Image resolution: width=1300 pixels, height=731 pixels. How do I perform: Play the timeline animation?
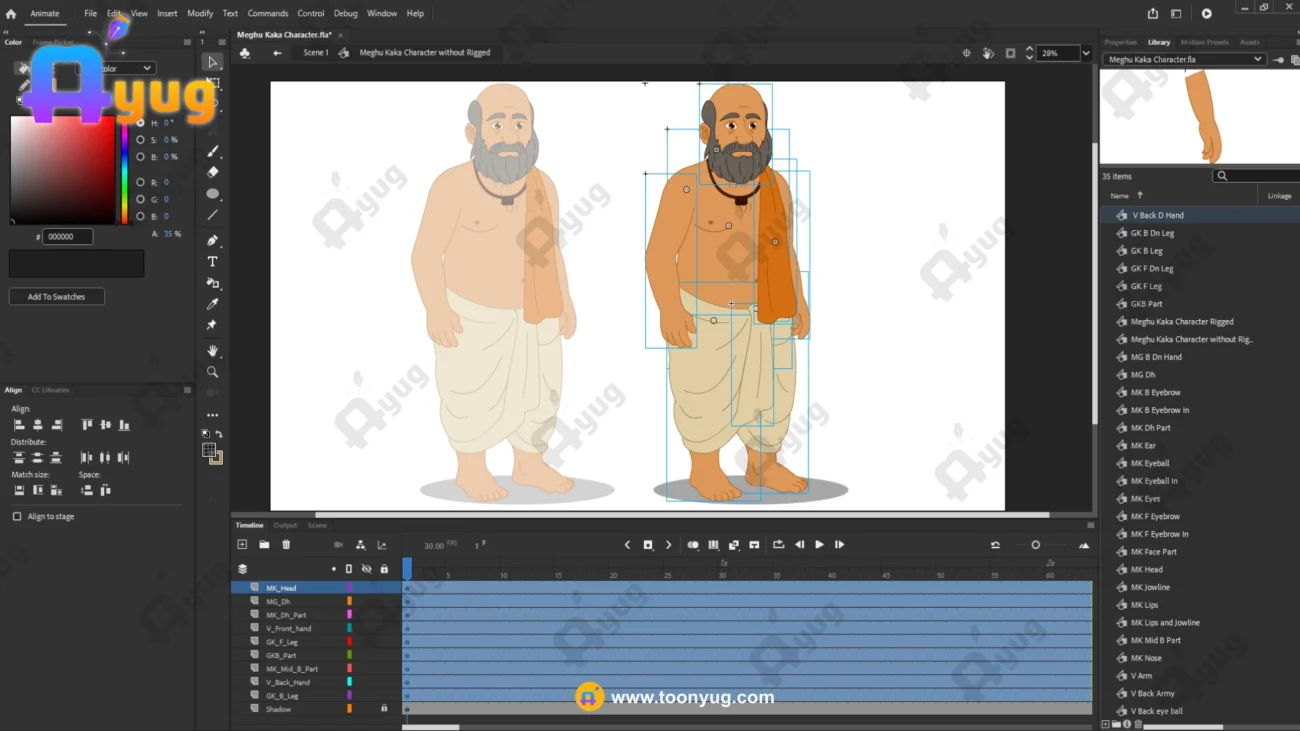(x=819, y=545)
